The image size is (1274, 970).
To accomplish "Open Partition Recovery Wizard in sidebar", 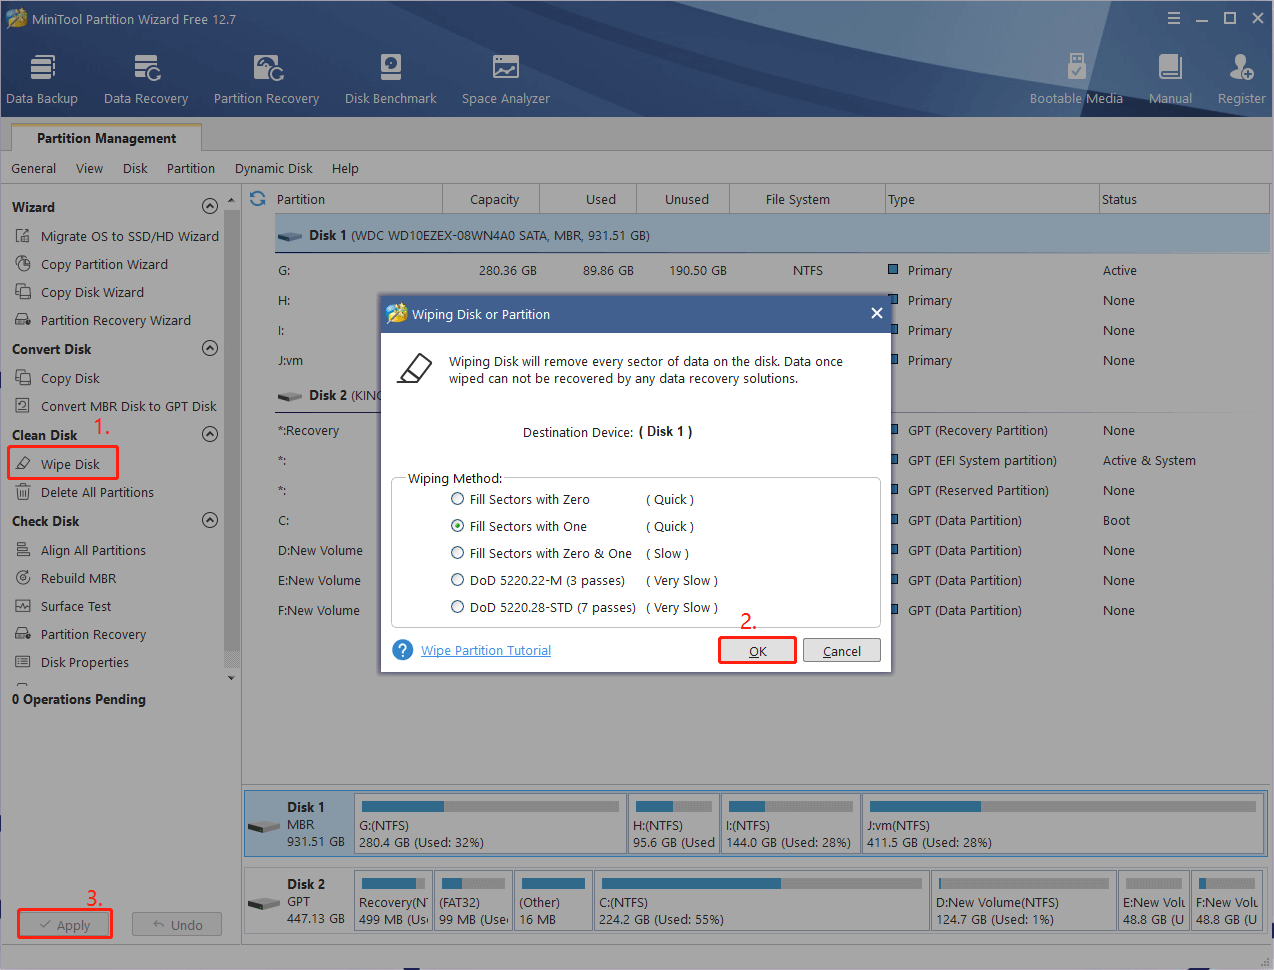I will tap(103, 320).
